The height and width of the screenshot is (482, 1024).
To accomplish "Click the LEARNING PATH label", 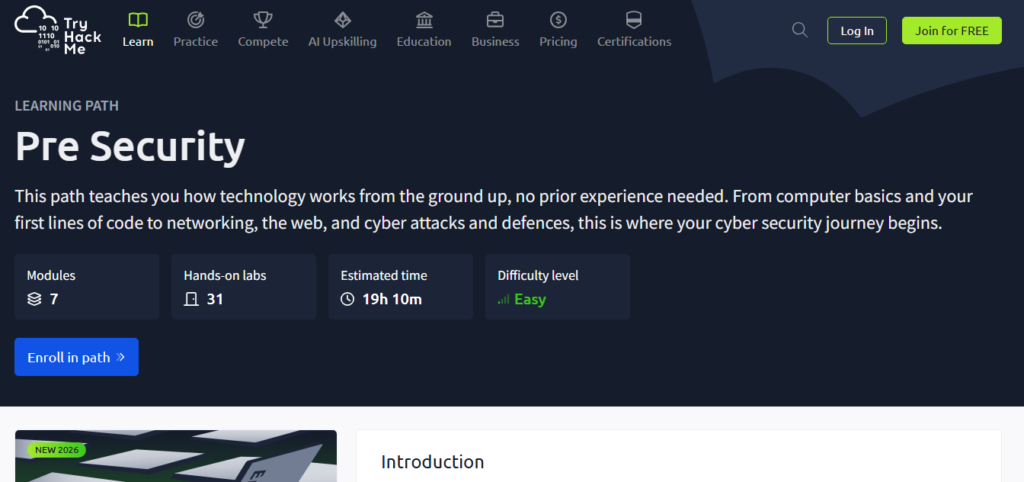I will 67,106.
